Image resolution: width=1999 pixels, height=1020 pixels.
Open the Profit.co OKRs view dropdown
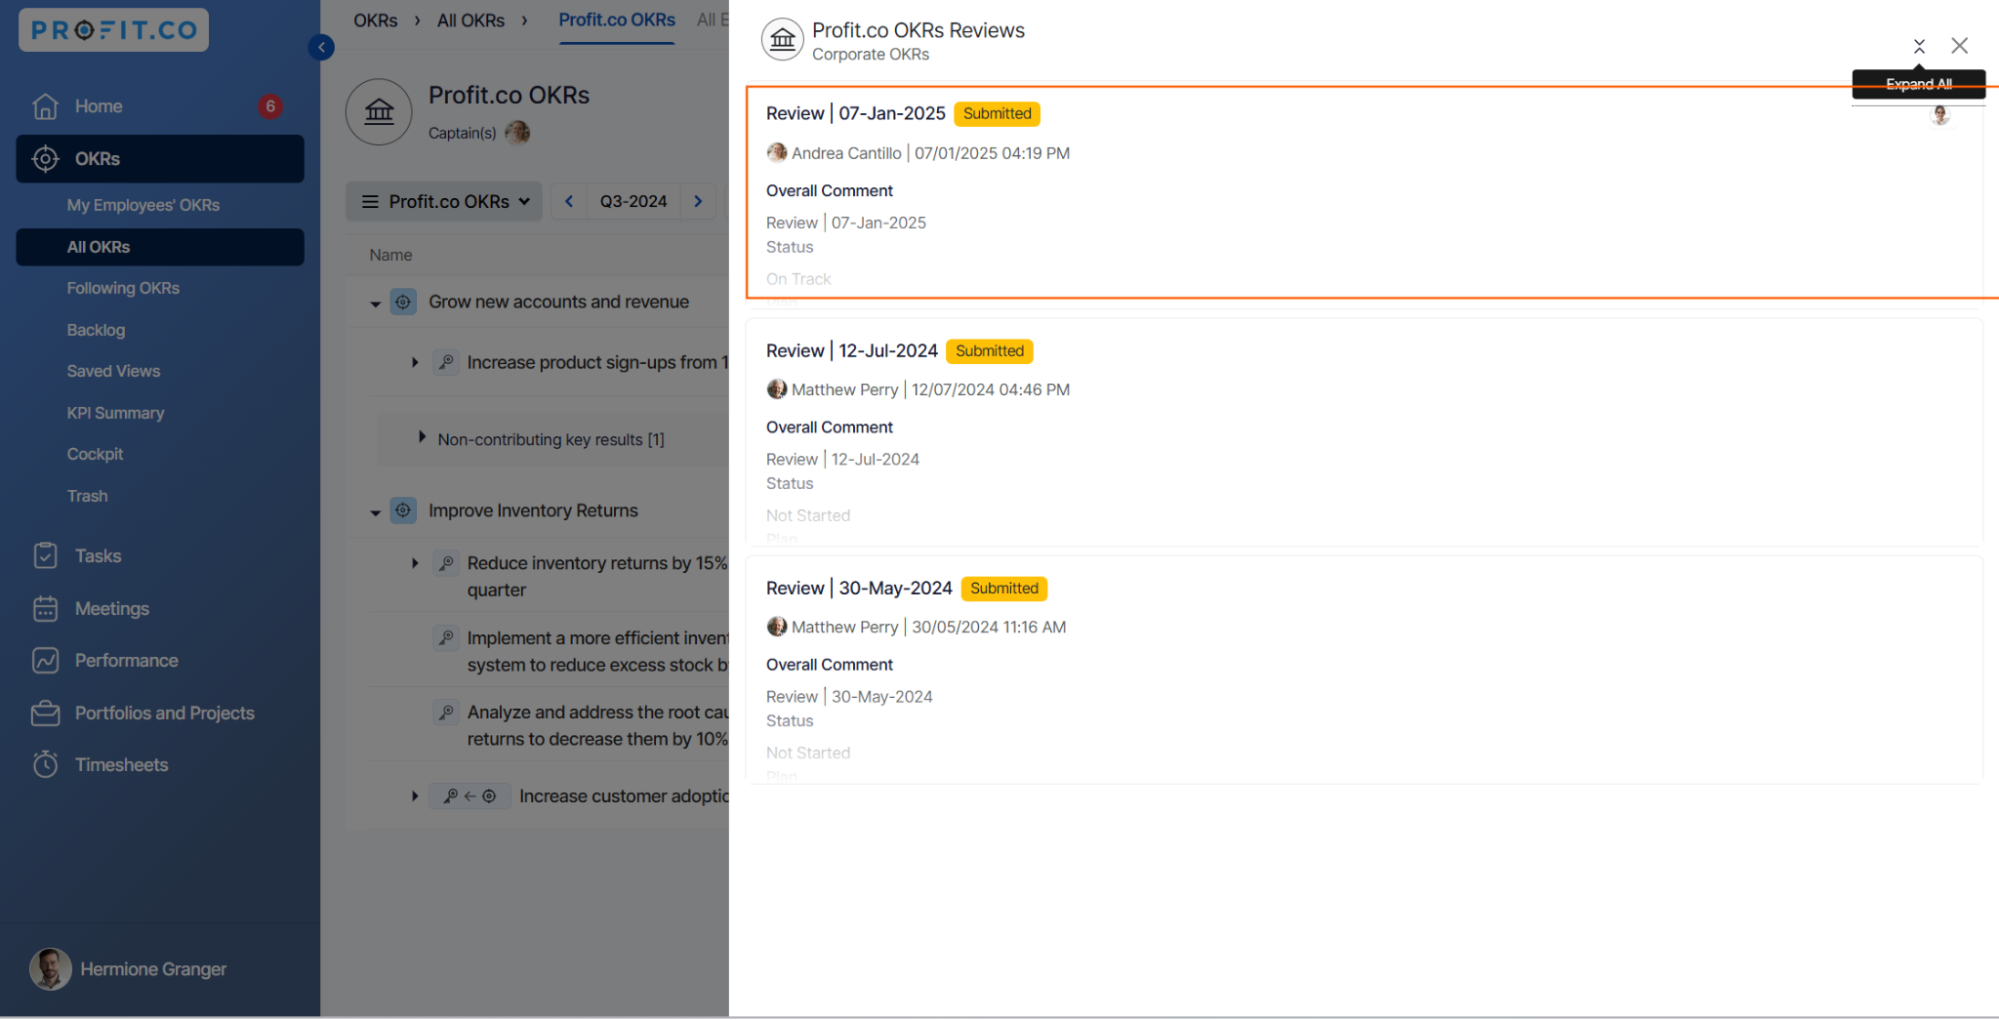coord(445,201)
